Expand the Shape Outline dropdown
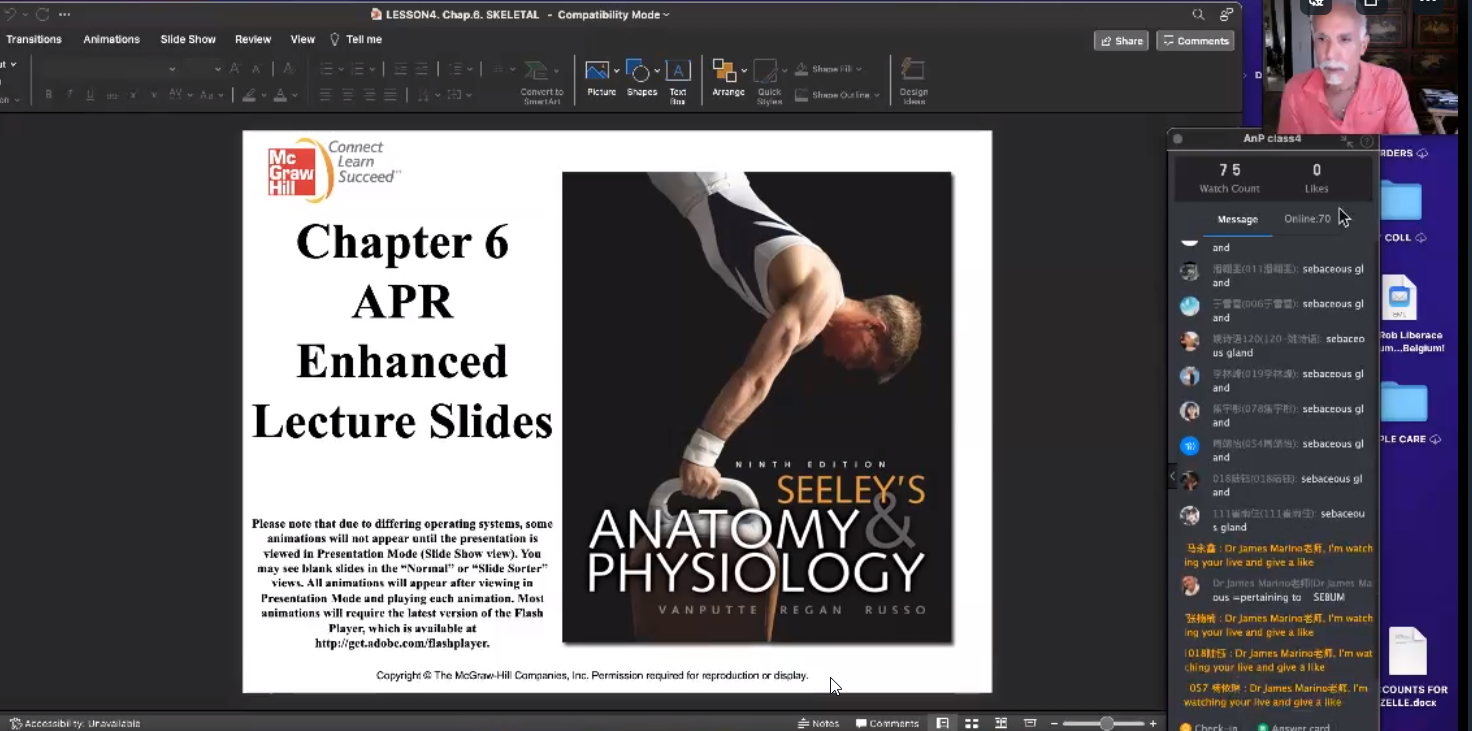The image size is (1472, 731). 877,96
